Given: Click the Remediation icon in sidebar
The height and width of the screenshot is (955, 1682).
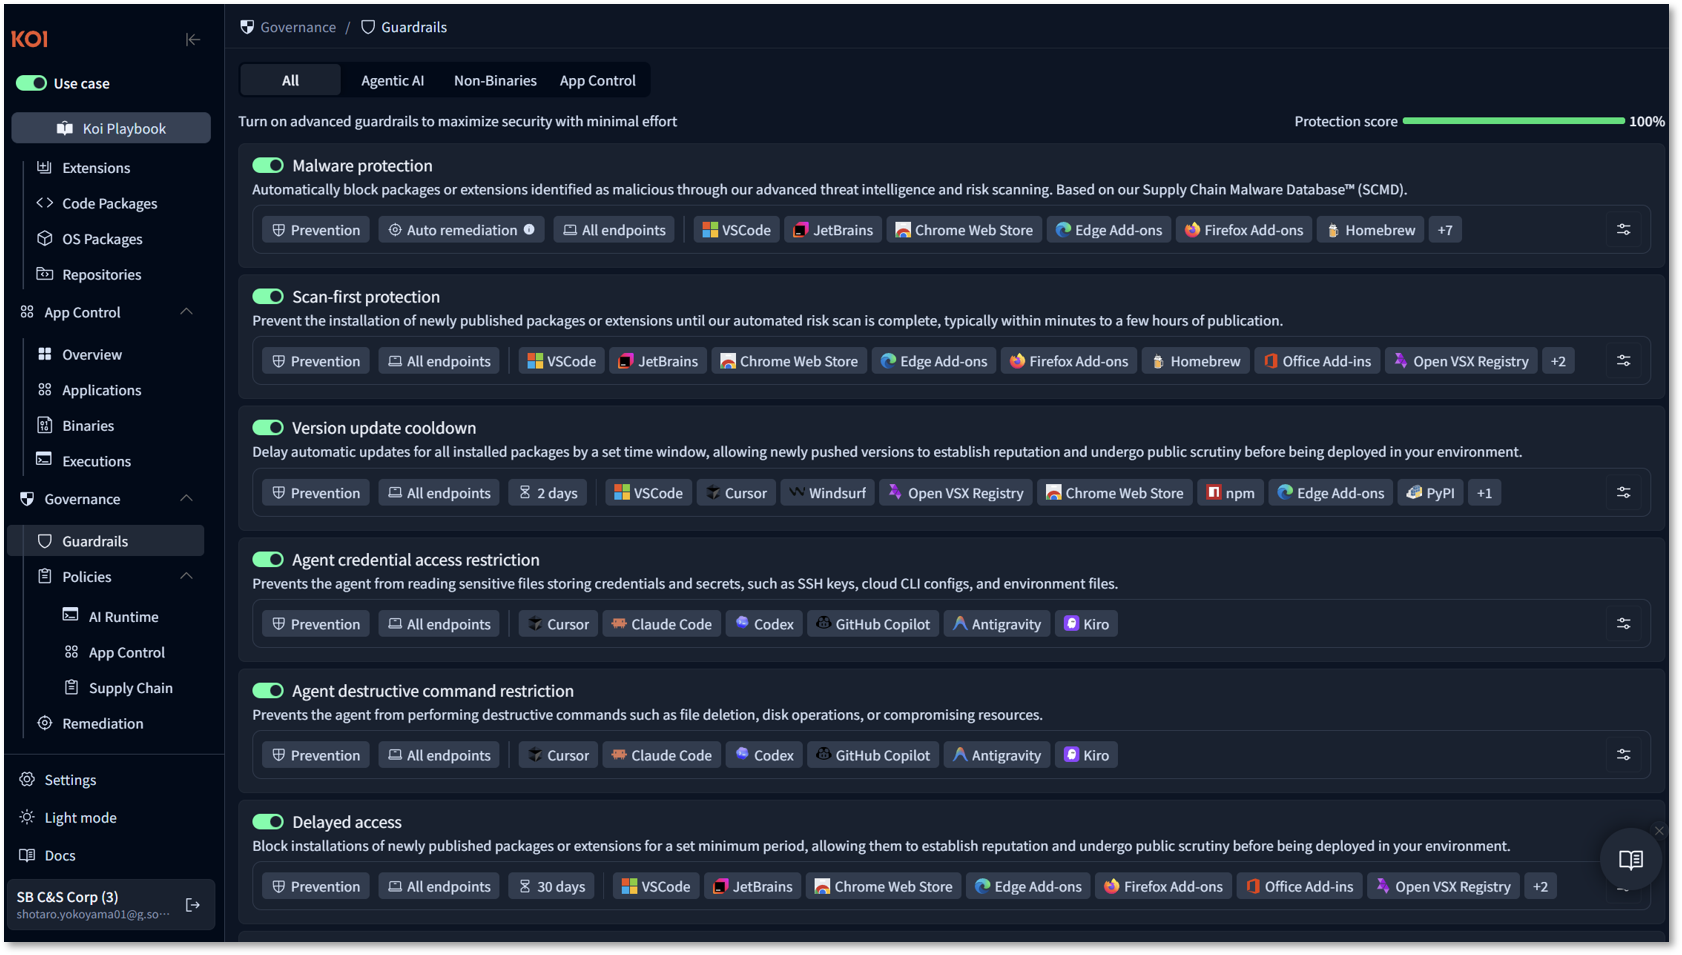Looking at the screenshot, I should point(45,724).
